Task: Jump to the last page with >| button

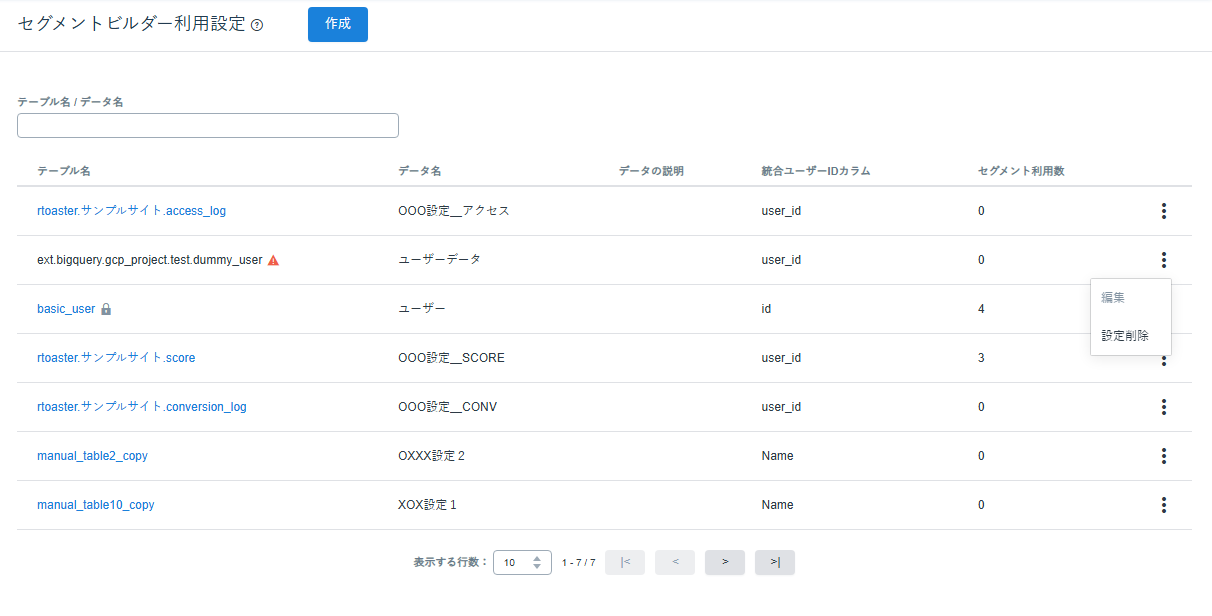Action: 775,562
